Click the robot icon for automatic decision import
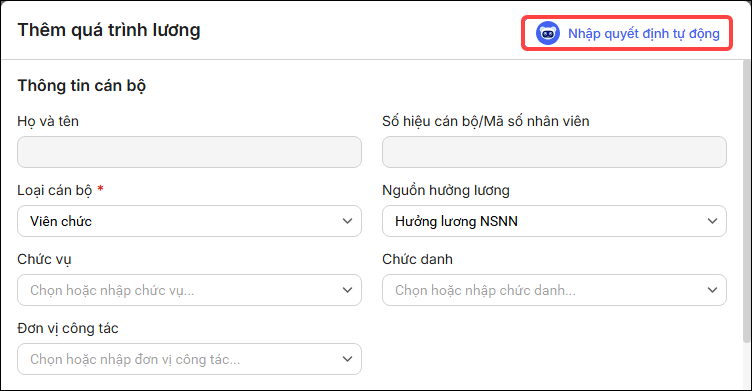This screenshot has height=391, width=752. (548, 34)
